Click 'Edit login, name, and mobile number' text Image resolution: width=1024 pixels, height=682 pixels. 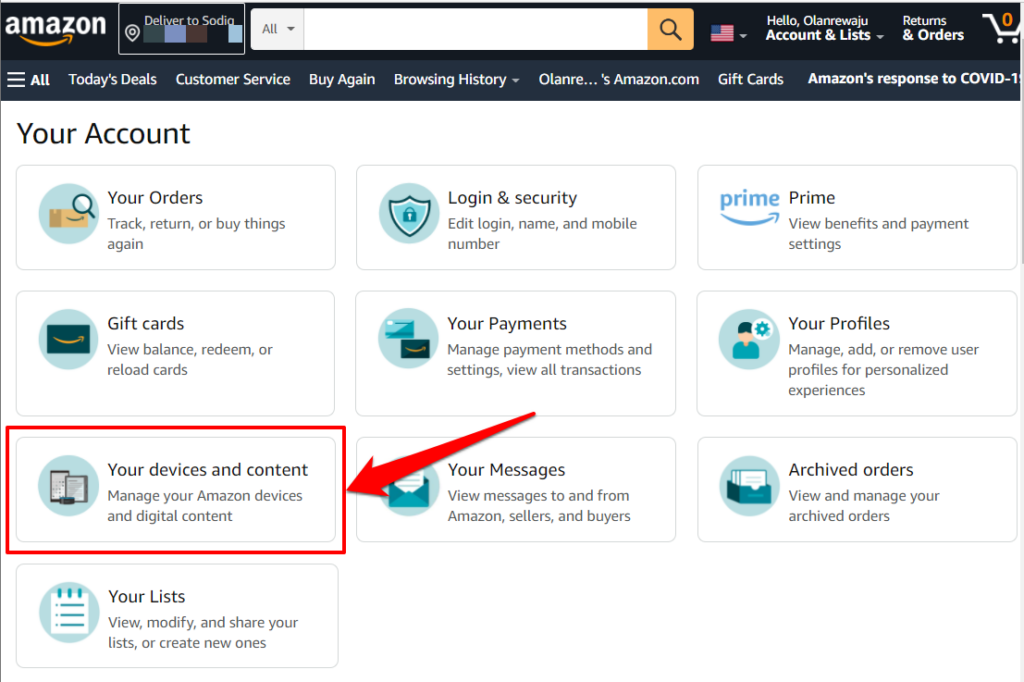542,234
